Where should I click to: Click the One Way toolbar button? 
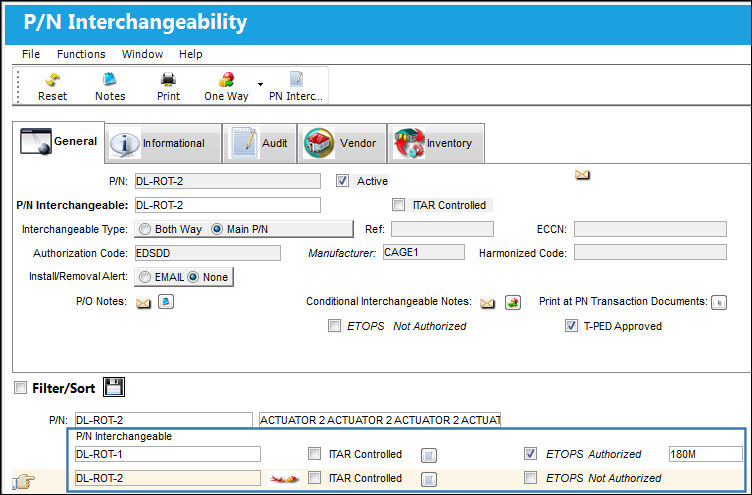226,86
